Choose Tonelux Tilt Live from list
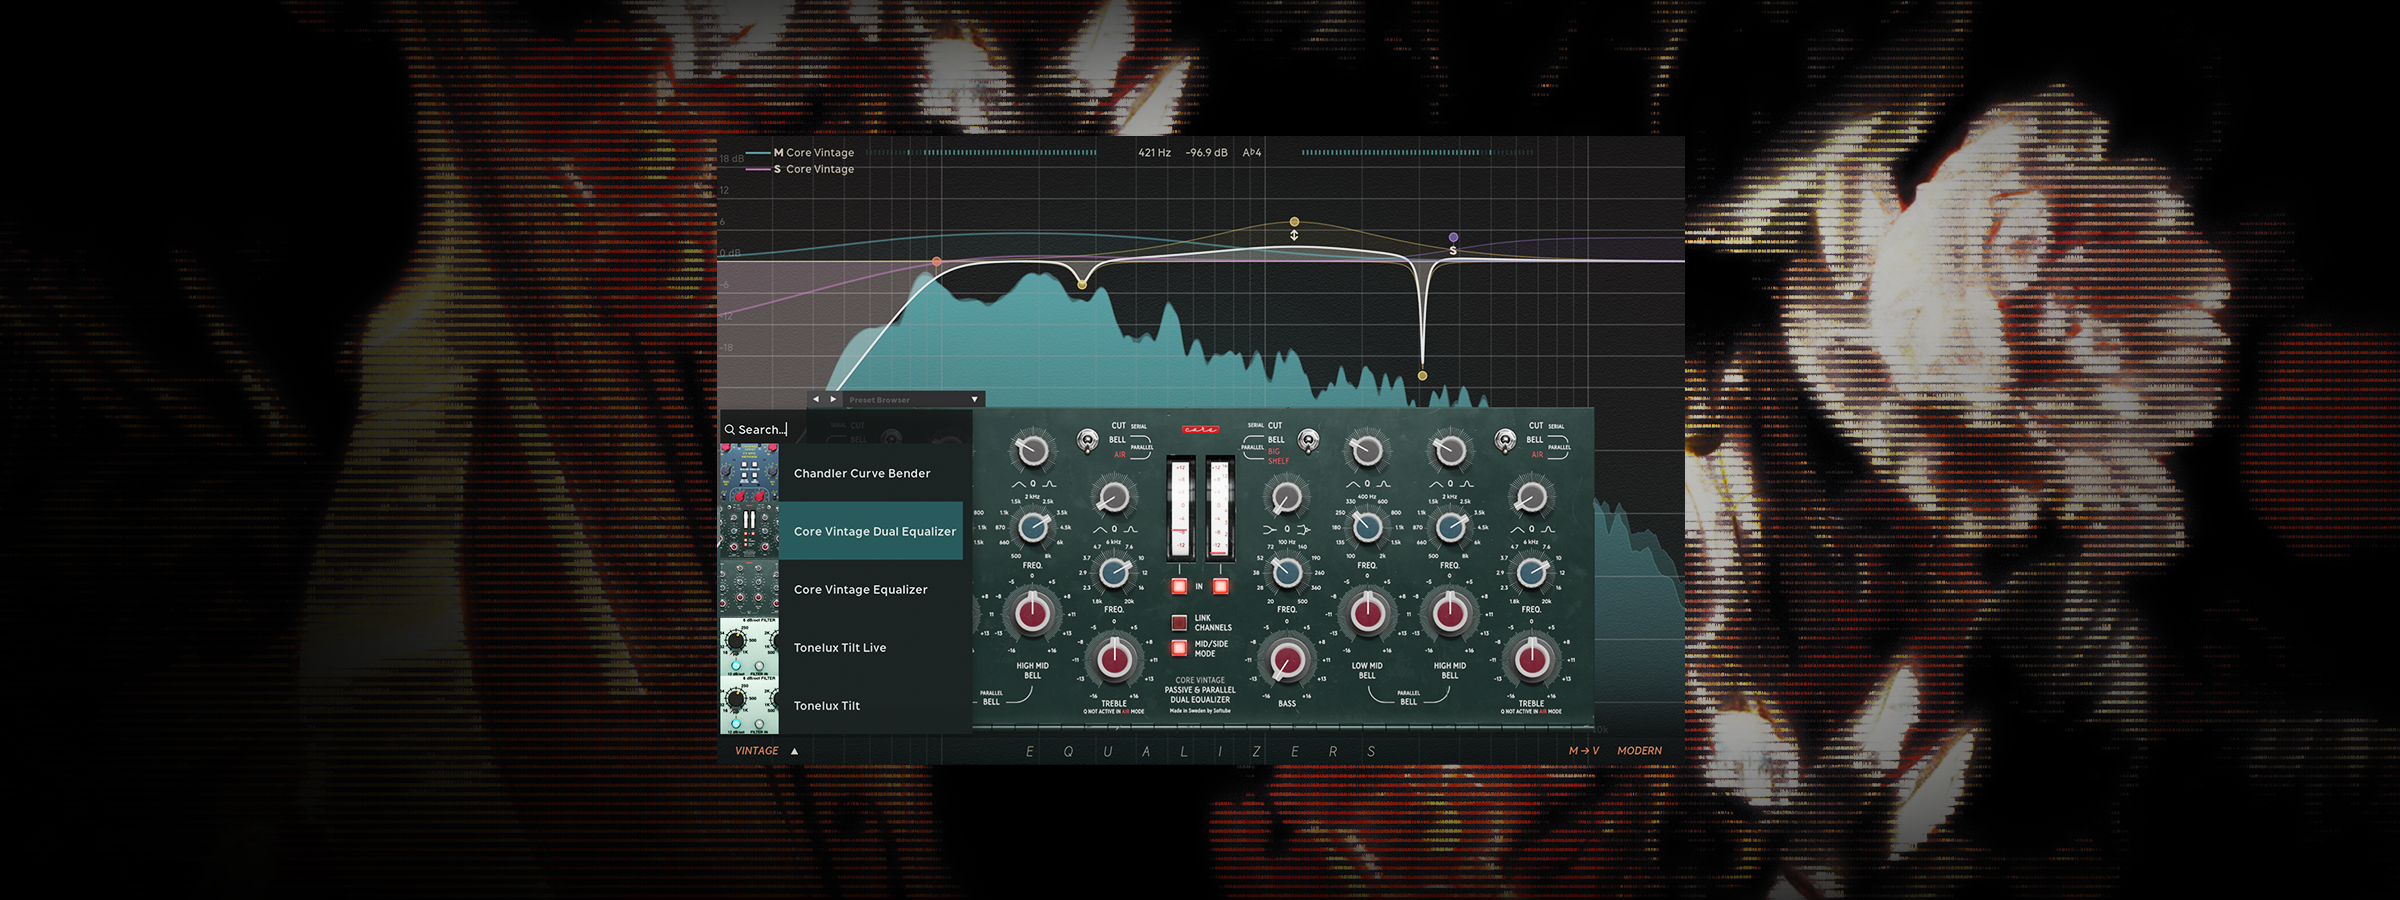The width and height of the screenshot is (2400, 900). point(839,648)
